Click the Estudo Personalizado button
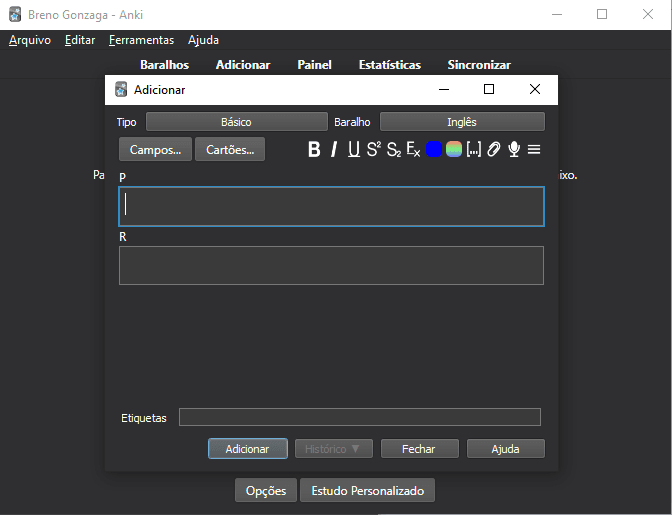Image resolution: width=672 pixels, height=515 pixels. coord(368,490)
